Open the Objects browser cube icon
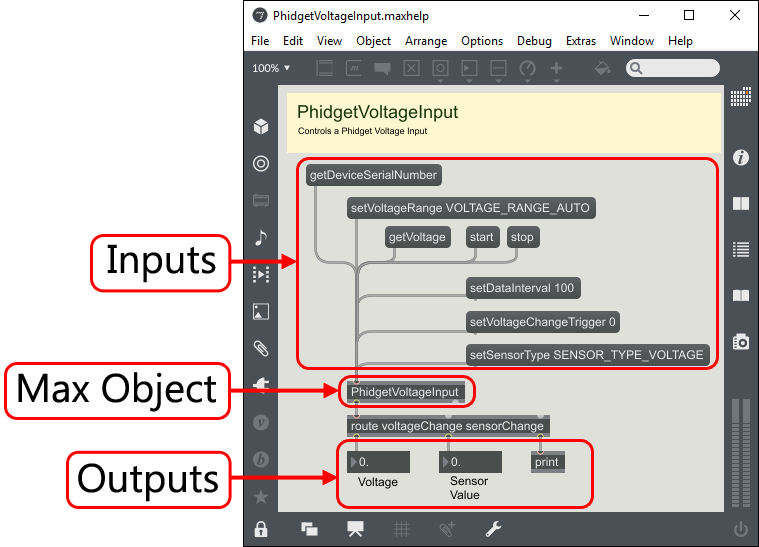Screen dimensions: 759x547 (261, 127)
